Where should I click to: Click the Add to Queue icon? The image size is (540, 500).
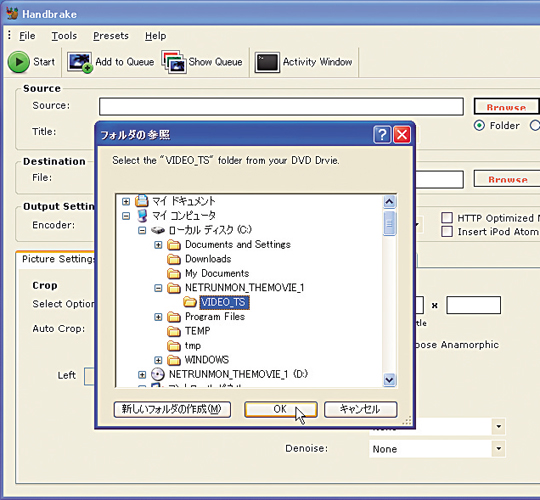click(80, 62)
